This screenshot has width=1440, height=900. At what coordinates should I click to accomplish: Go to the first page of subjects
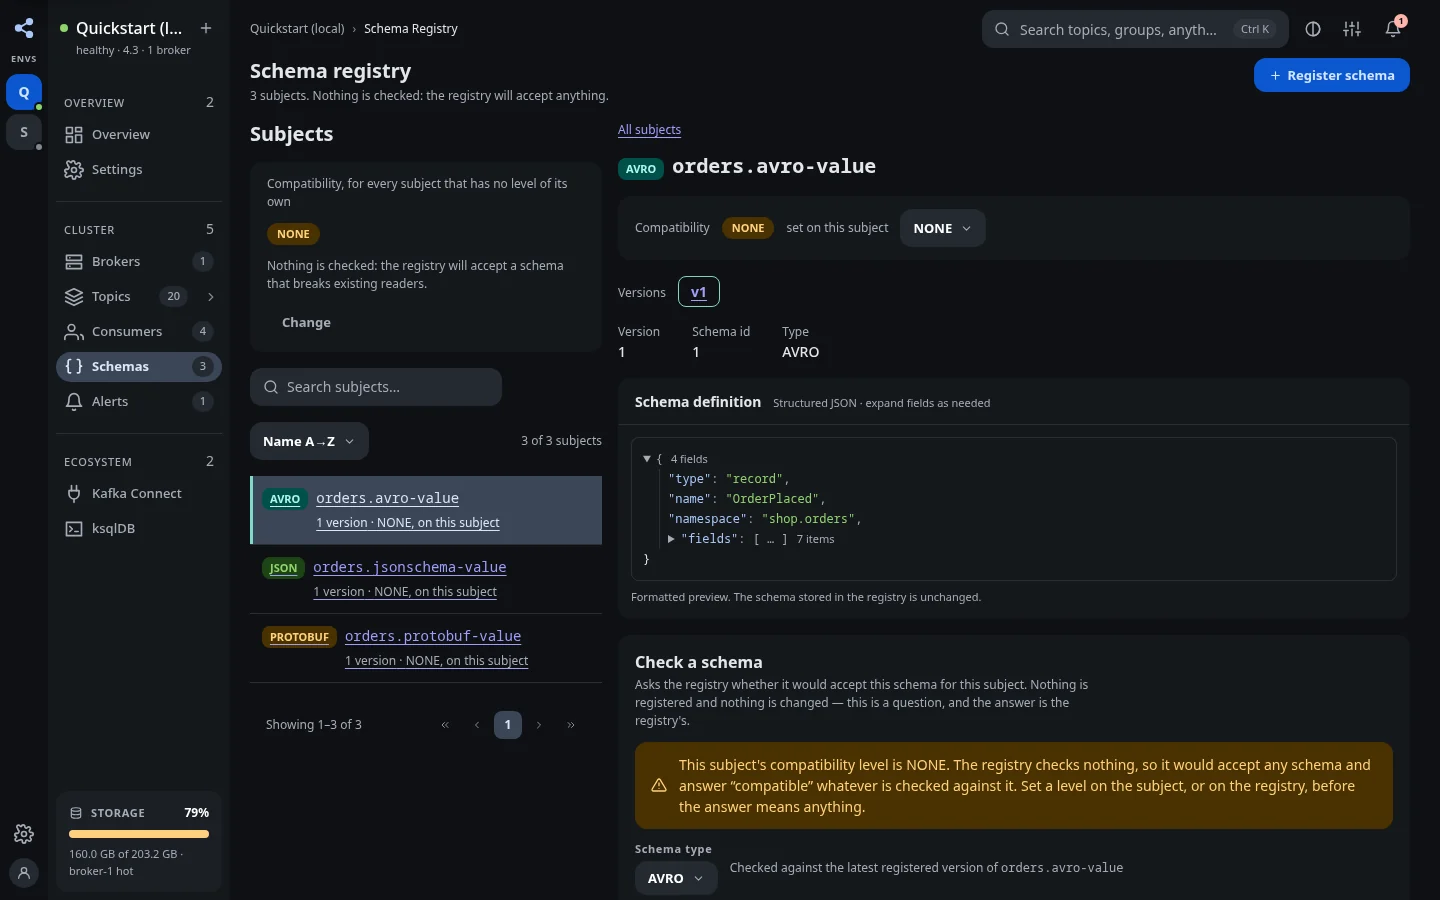click(x=445, y=725)
